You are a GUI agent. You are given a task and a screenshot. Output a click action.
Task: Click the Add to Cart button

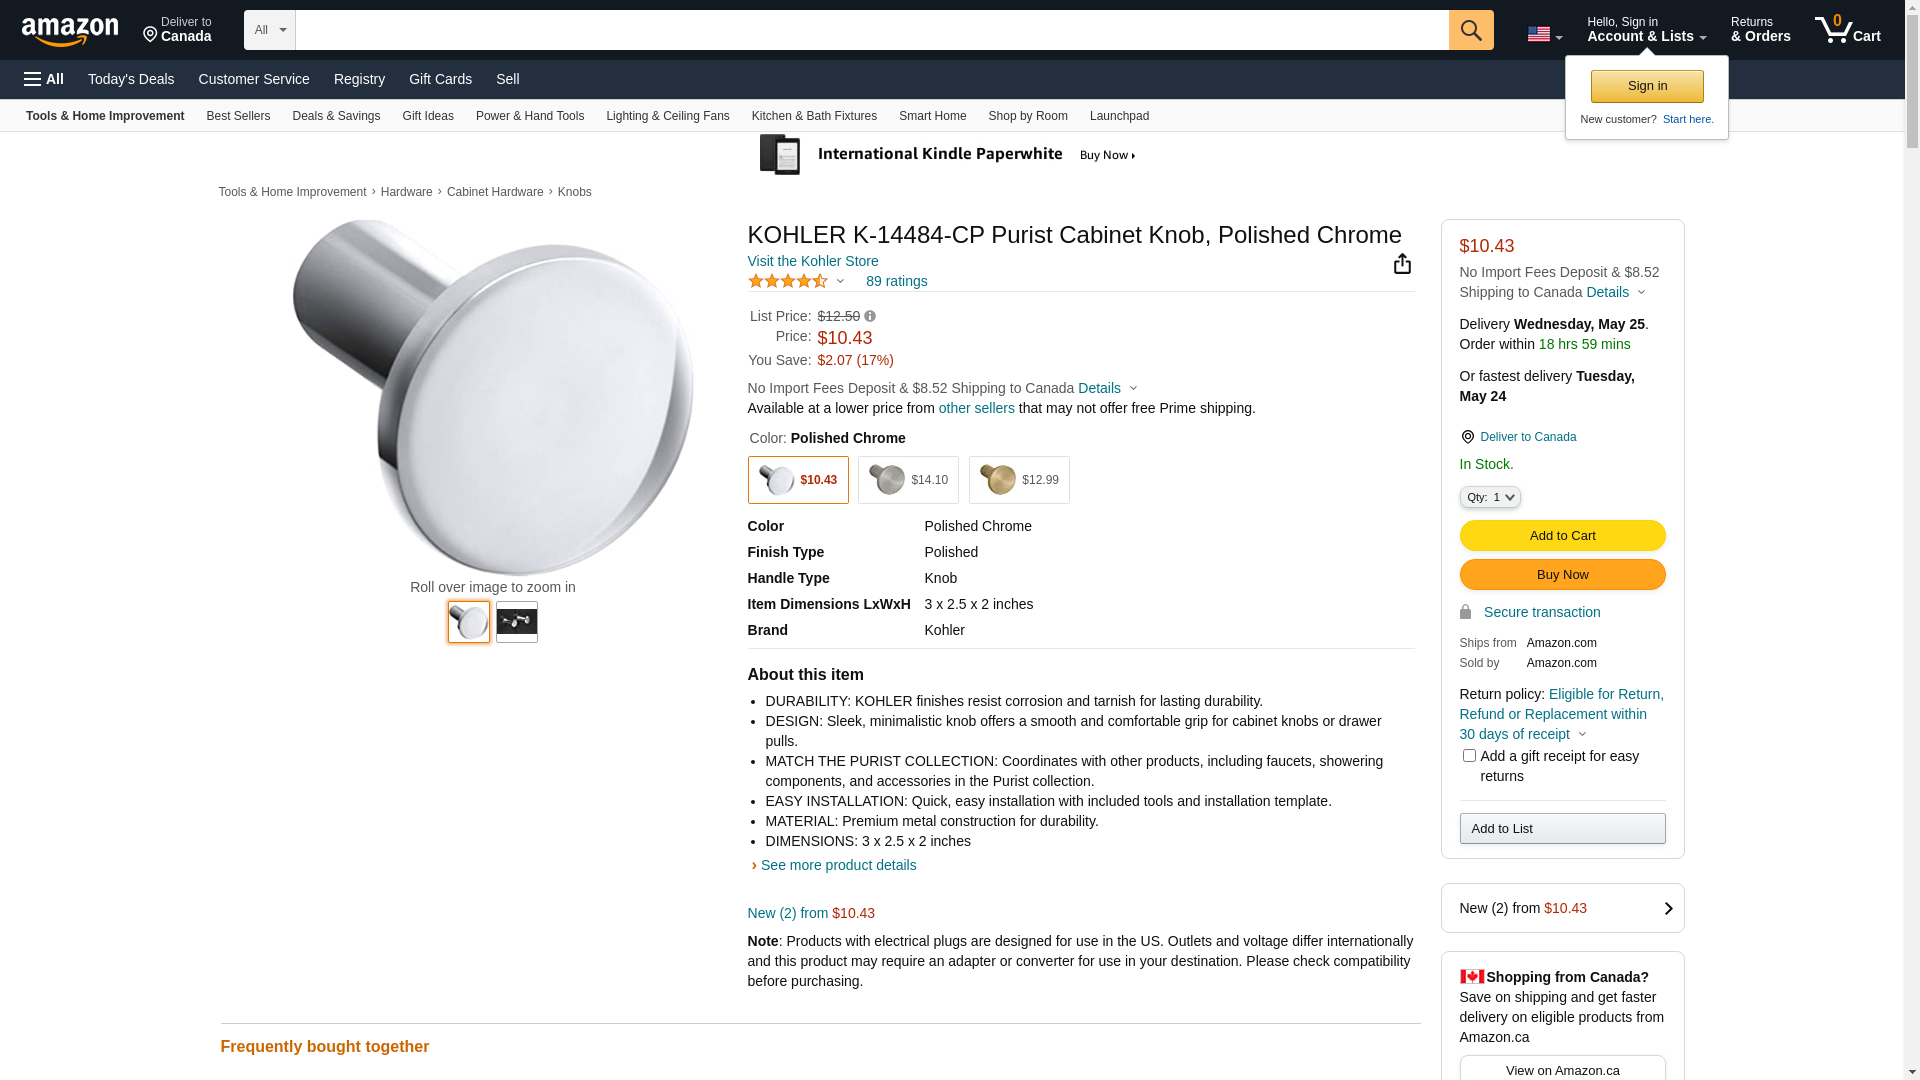[1562, 536]
